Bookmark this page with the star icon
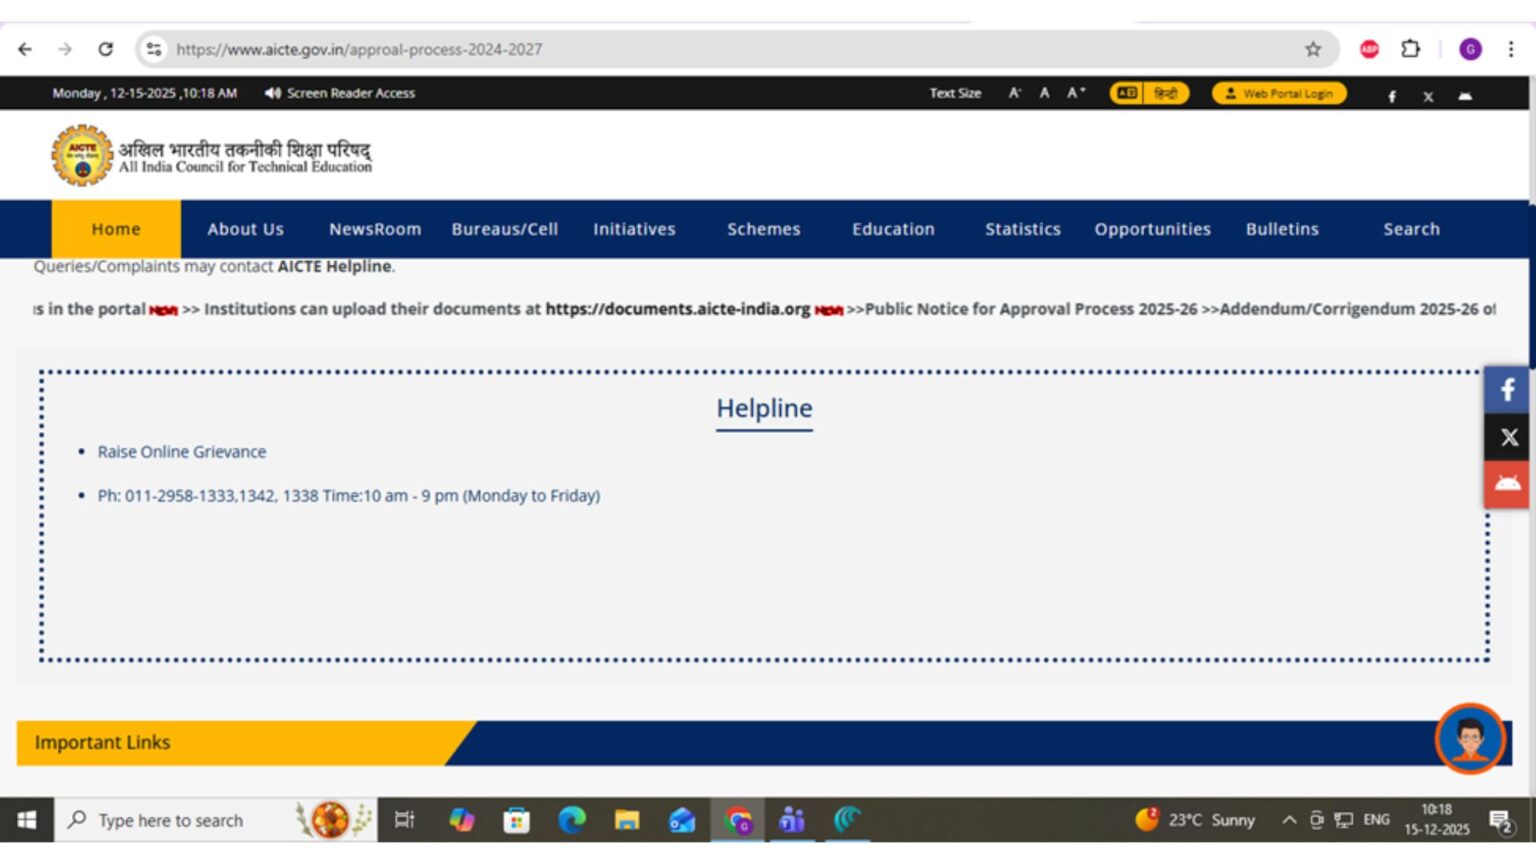This screenshot has width=1536, height=864. (x=1313, y=49)
